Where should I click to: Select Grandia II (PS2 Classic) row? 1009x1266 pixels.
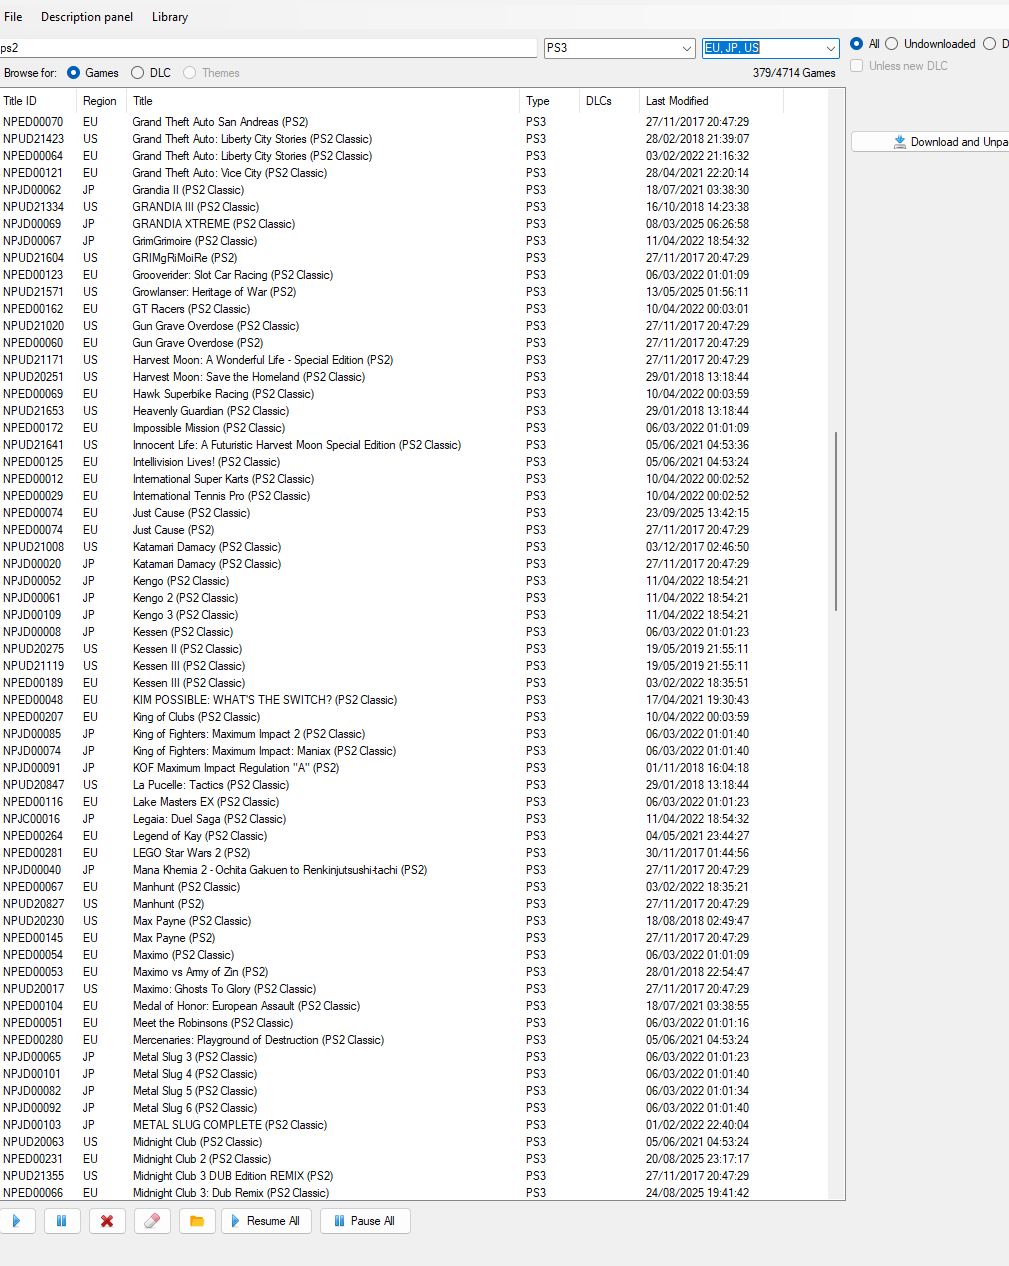[x=415, y=190]
